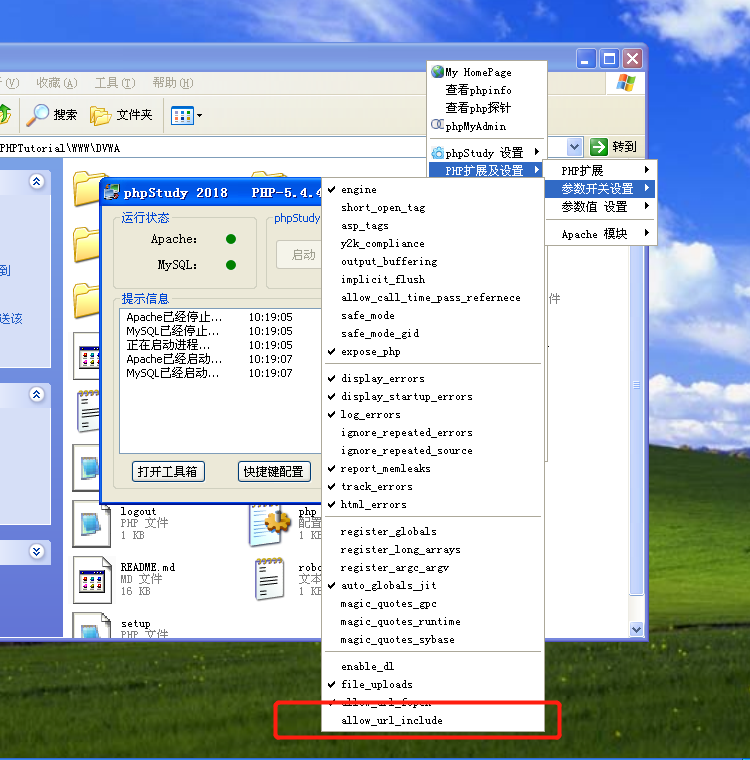750x760 pixels.
Task: Open the 工具(T) menu
Action: [115, 83]
